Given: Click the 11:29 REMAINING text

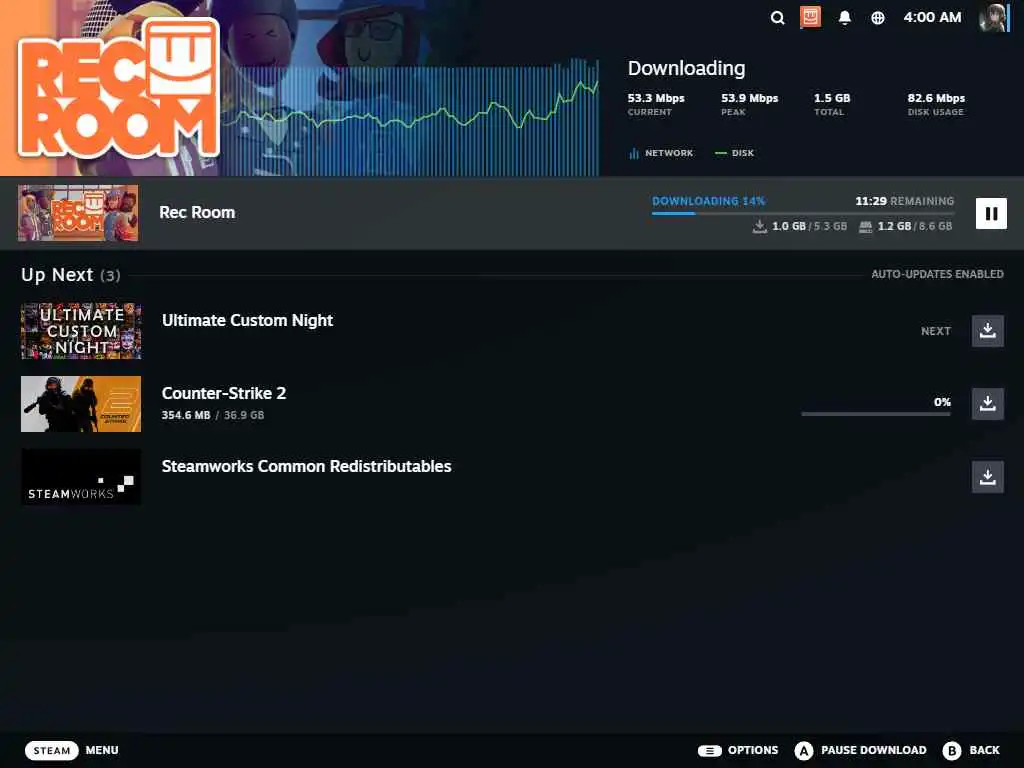Looking at the screenshot, I should coord(904,201).
